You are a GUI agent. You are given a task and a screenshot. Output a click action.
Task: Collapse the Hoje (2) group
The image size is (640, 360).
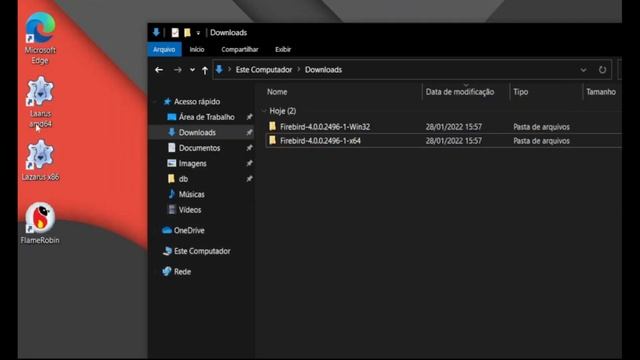264,111
